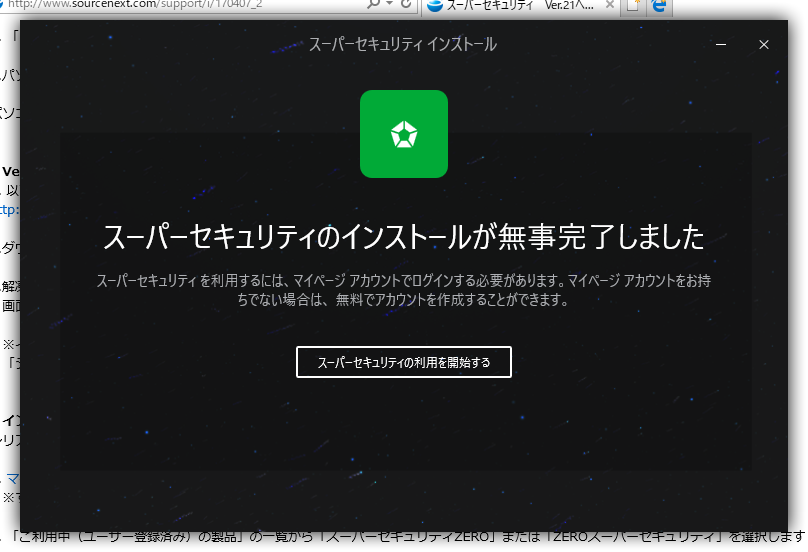Click the マイページ アカウント description paragraph
Viewport: 808px width, 552px height.
403,290
